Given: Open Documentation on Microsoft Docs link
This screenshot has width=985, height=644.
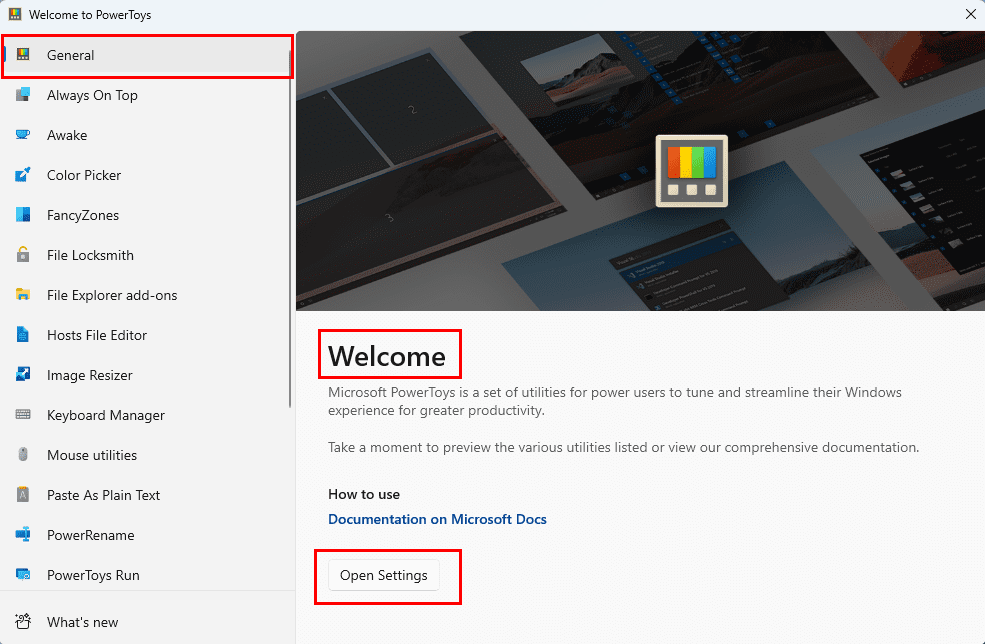Looking at the screenshot, I should (437, 520).
